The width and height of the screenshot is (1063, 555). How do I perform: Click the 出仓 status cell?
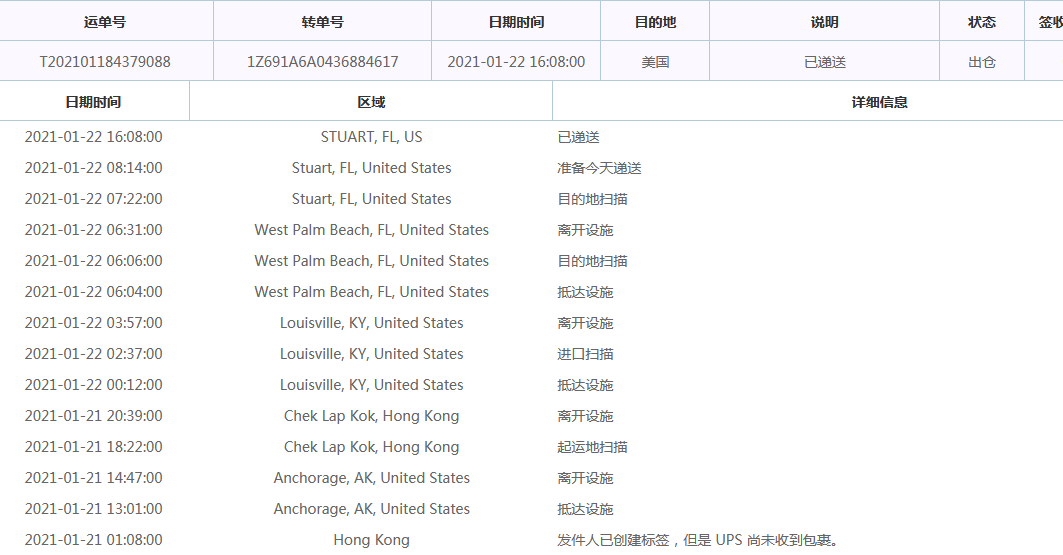click(982, 62)
